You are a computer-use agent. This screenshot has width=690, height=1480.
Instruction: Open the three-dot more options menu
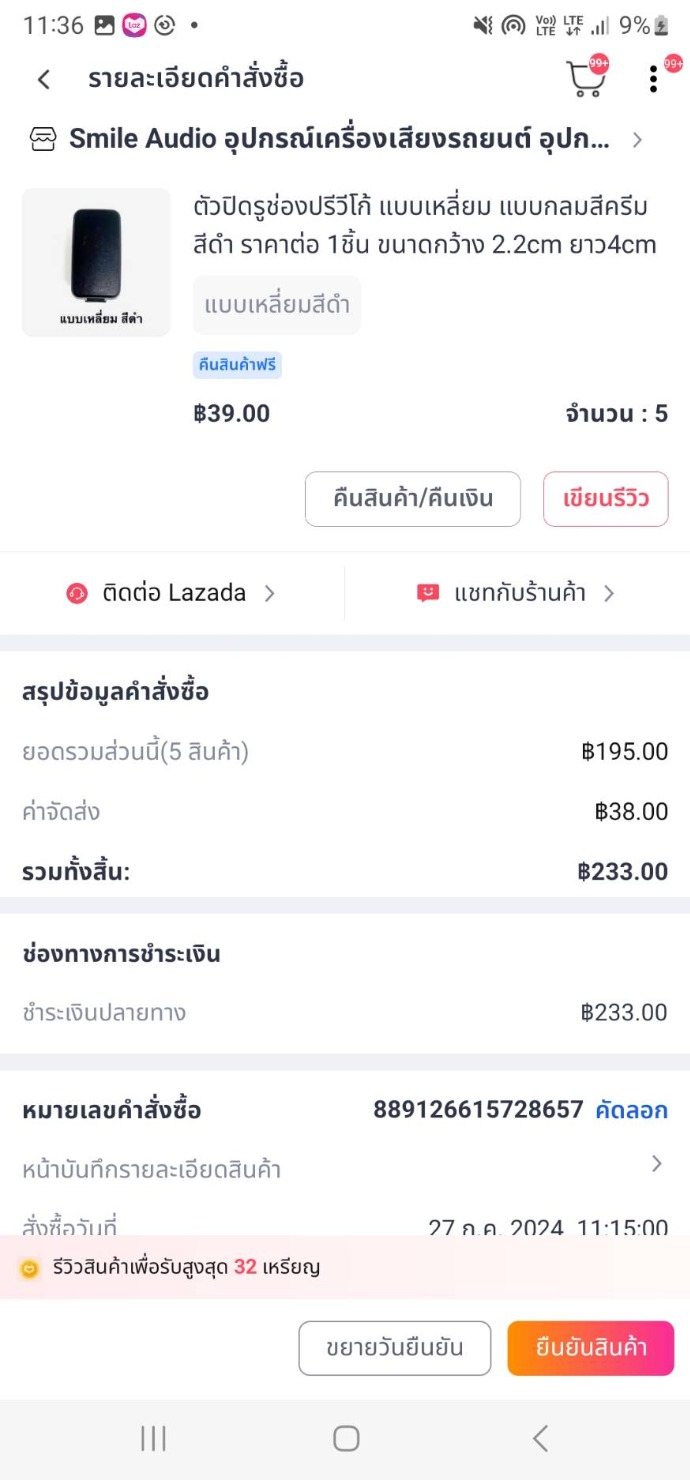(x=653, y=79)
